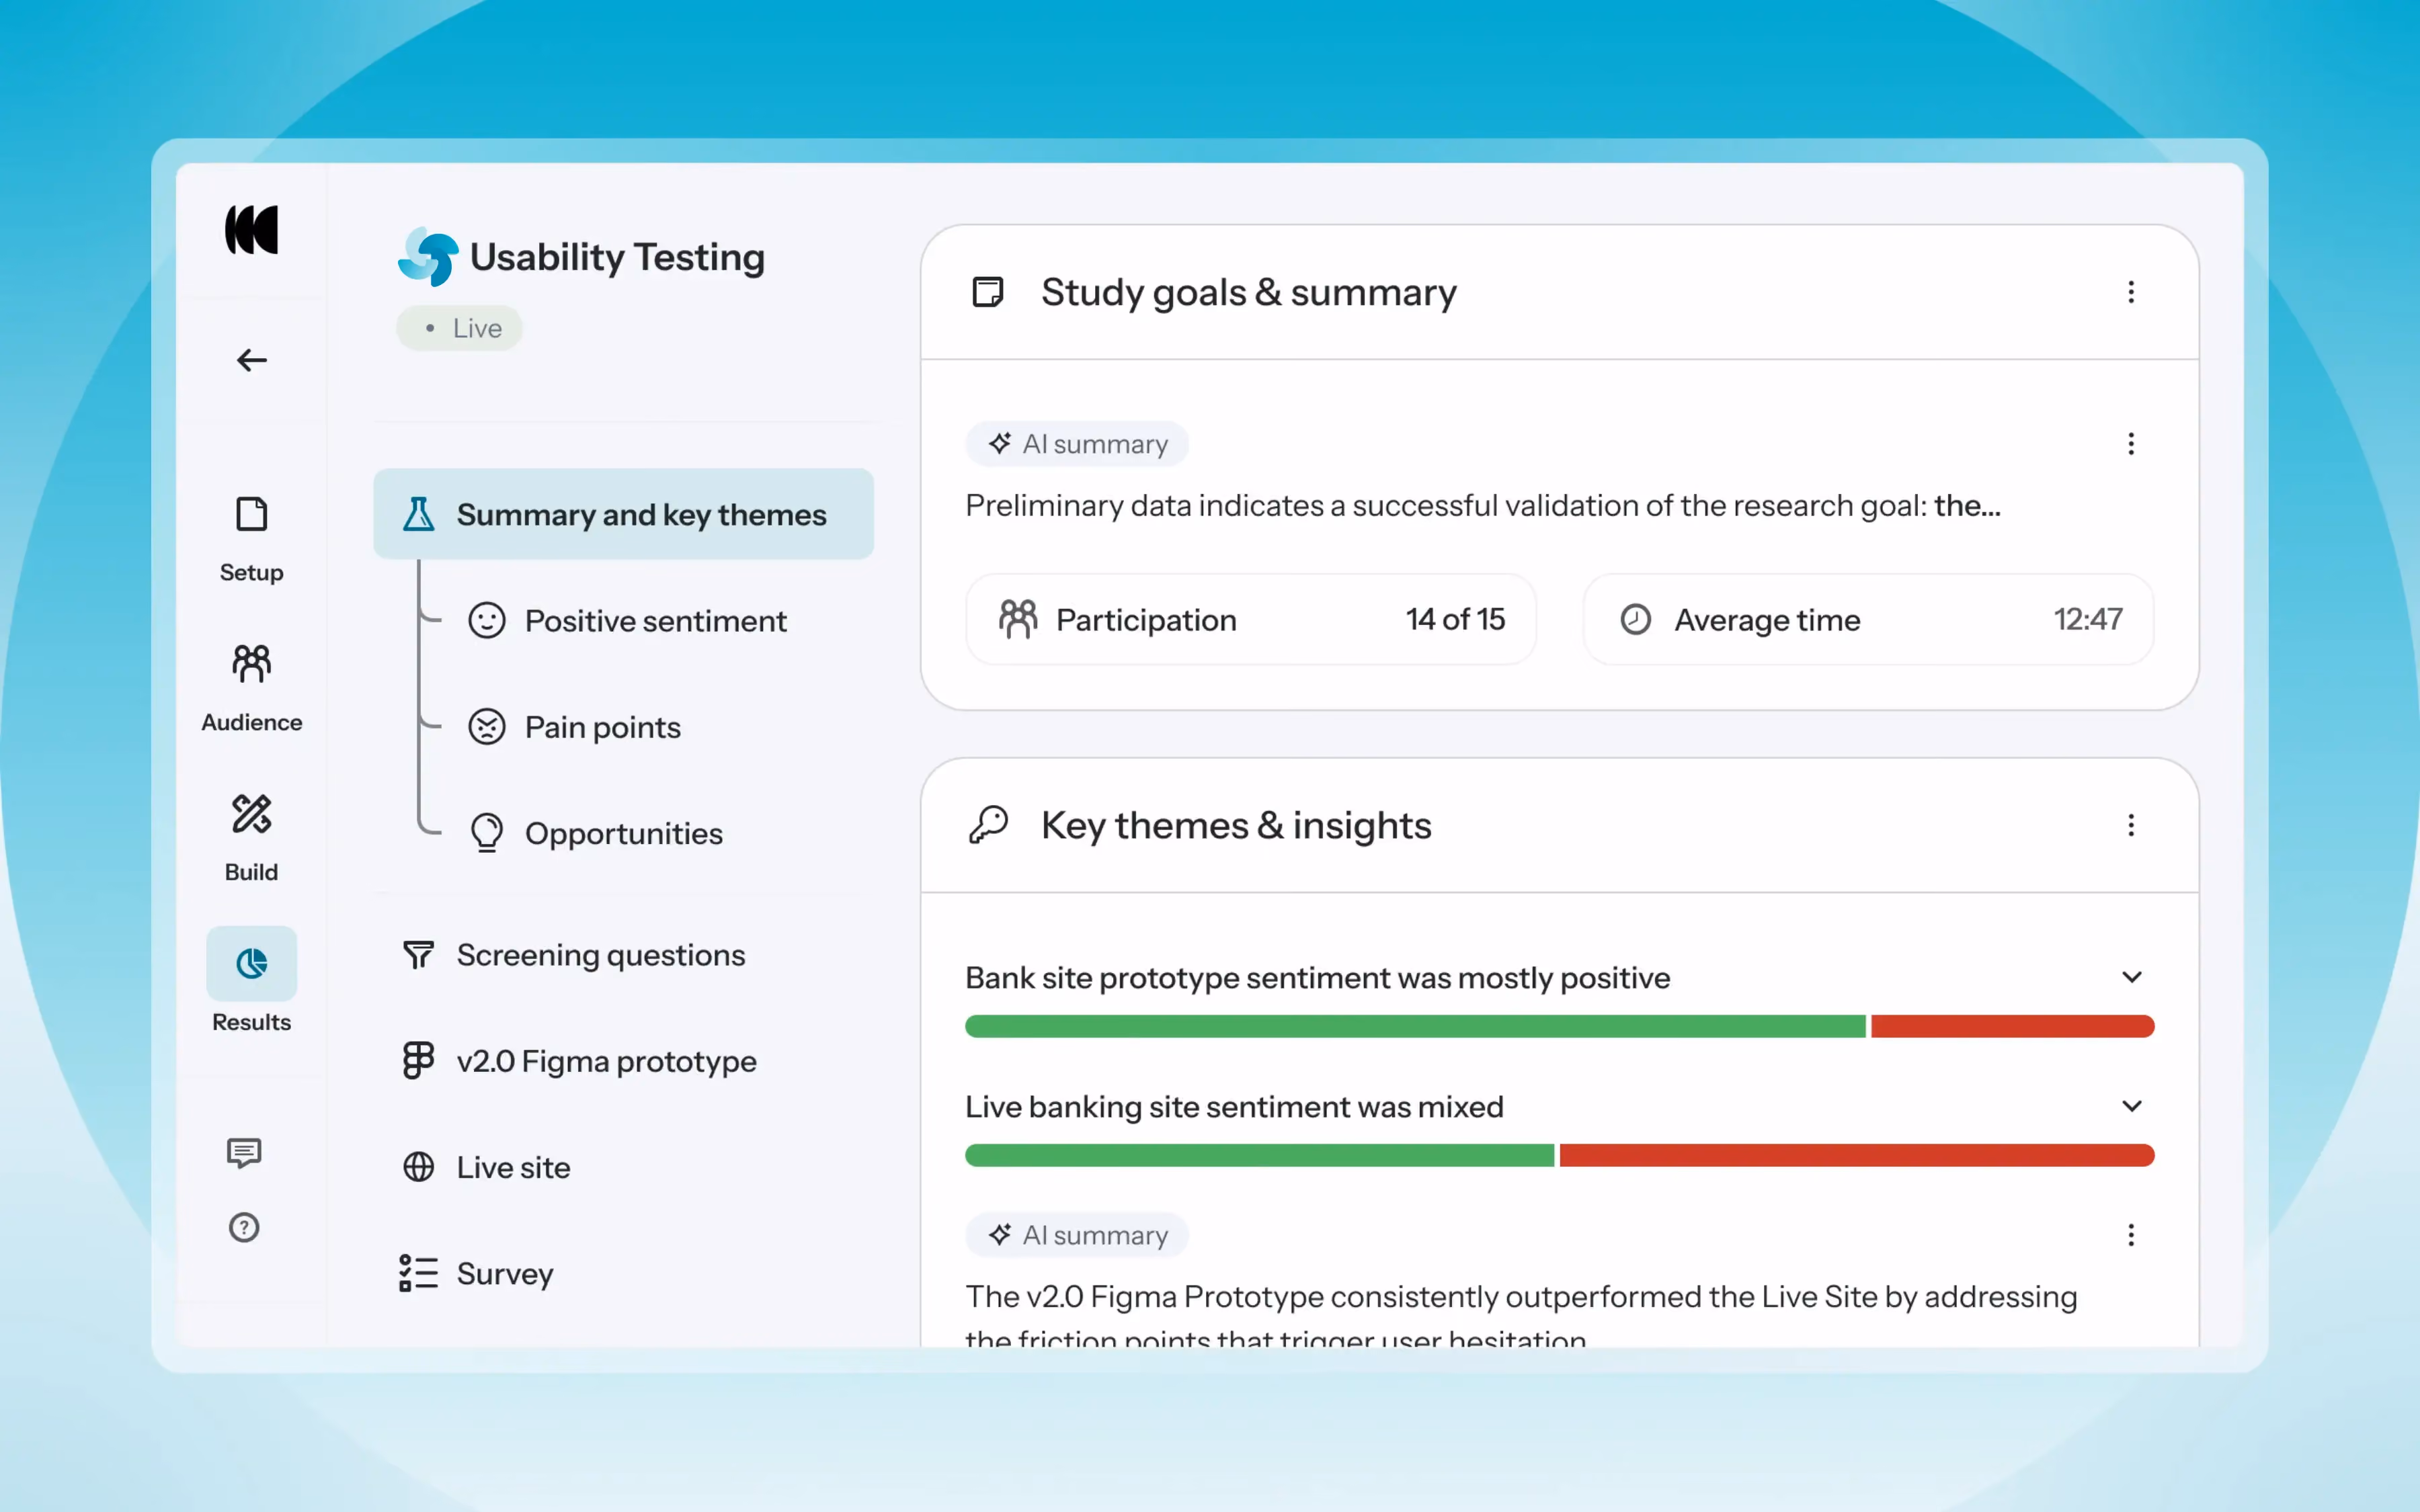
Task: Click the funnel icon for Screening questions
Action: pos(418,955)
